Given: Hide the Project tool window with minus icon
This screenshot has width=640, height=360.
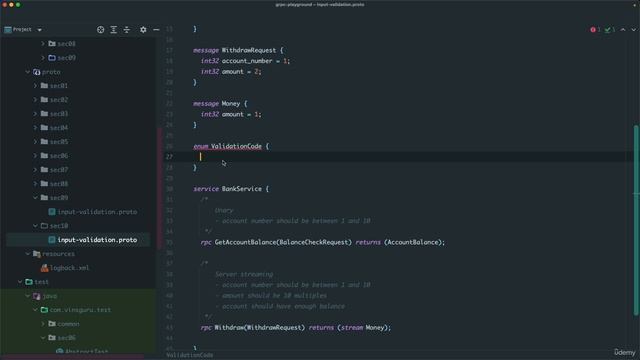Looking at the screenshot, I should tap(156, 29).
